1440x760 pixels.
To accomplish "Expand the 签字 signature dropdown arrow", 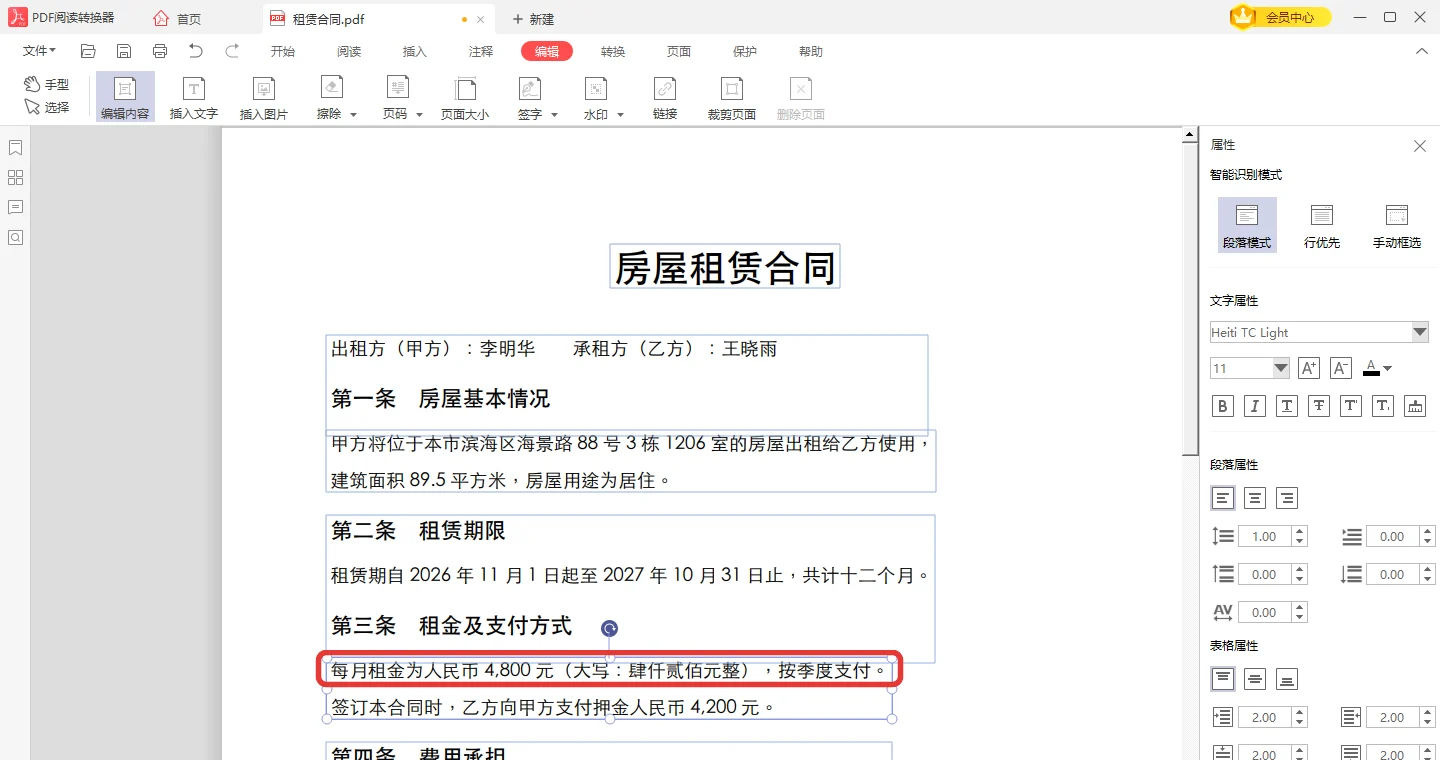I will click(554, 115).
